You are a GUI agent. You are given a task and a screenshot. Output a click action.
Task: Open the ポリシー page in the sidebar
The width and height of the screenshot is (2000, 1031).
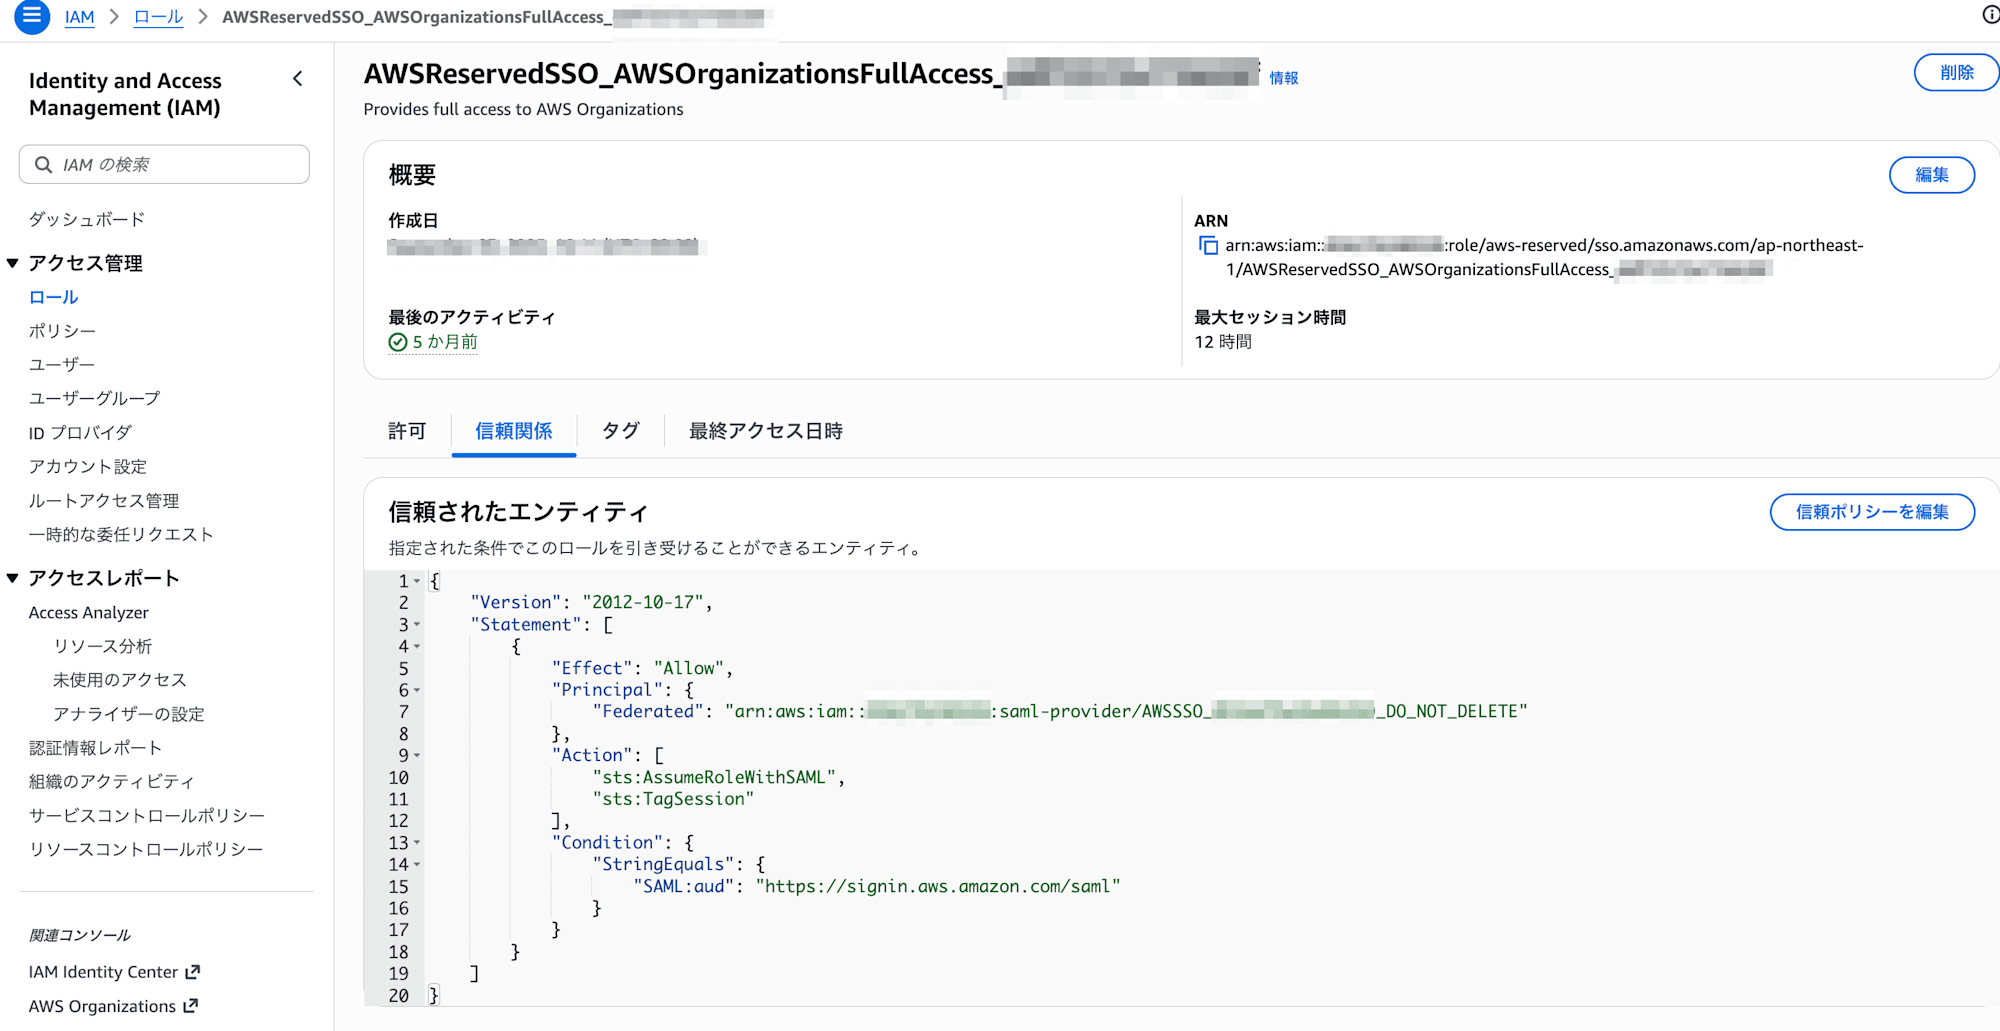(62, 331)
